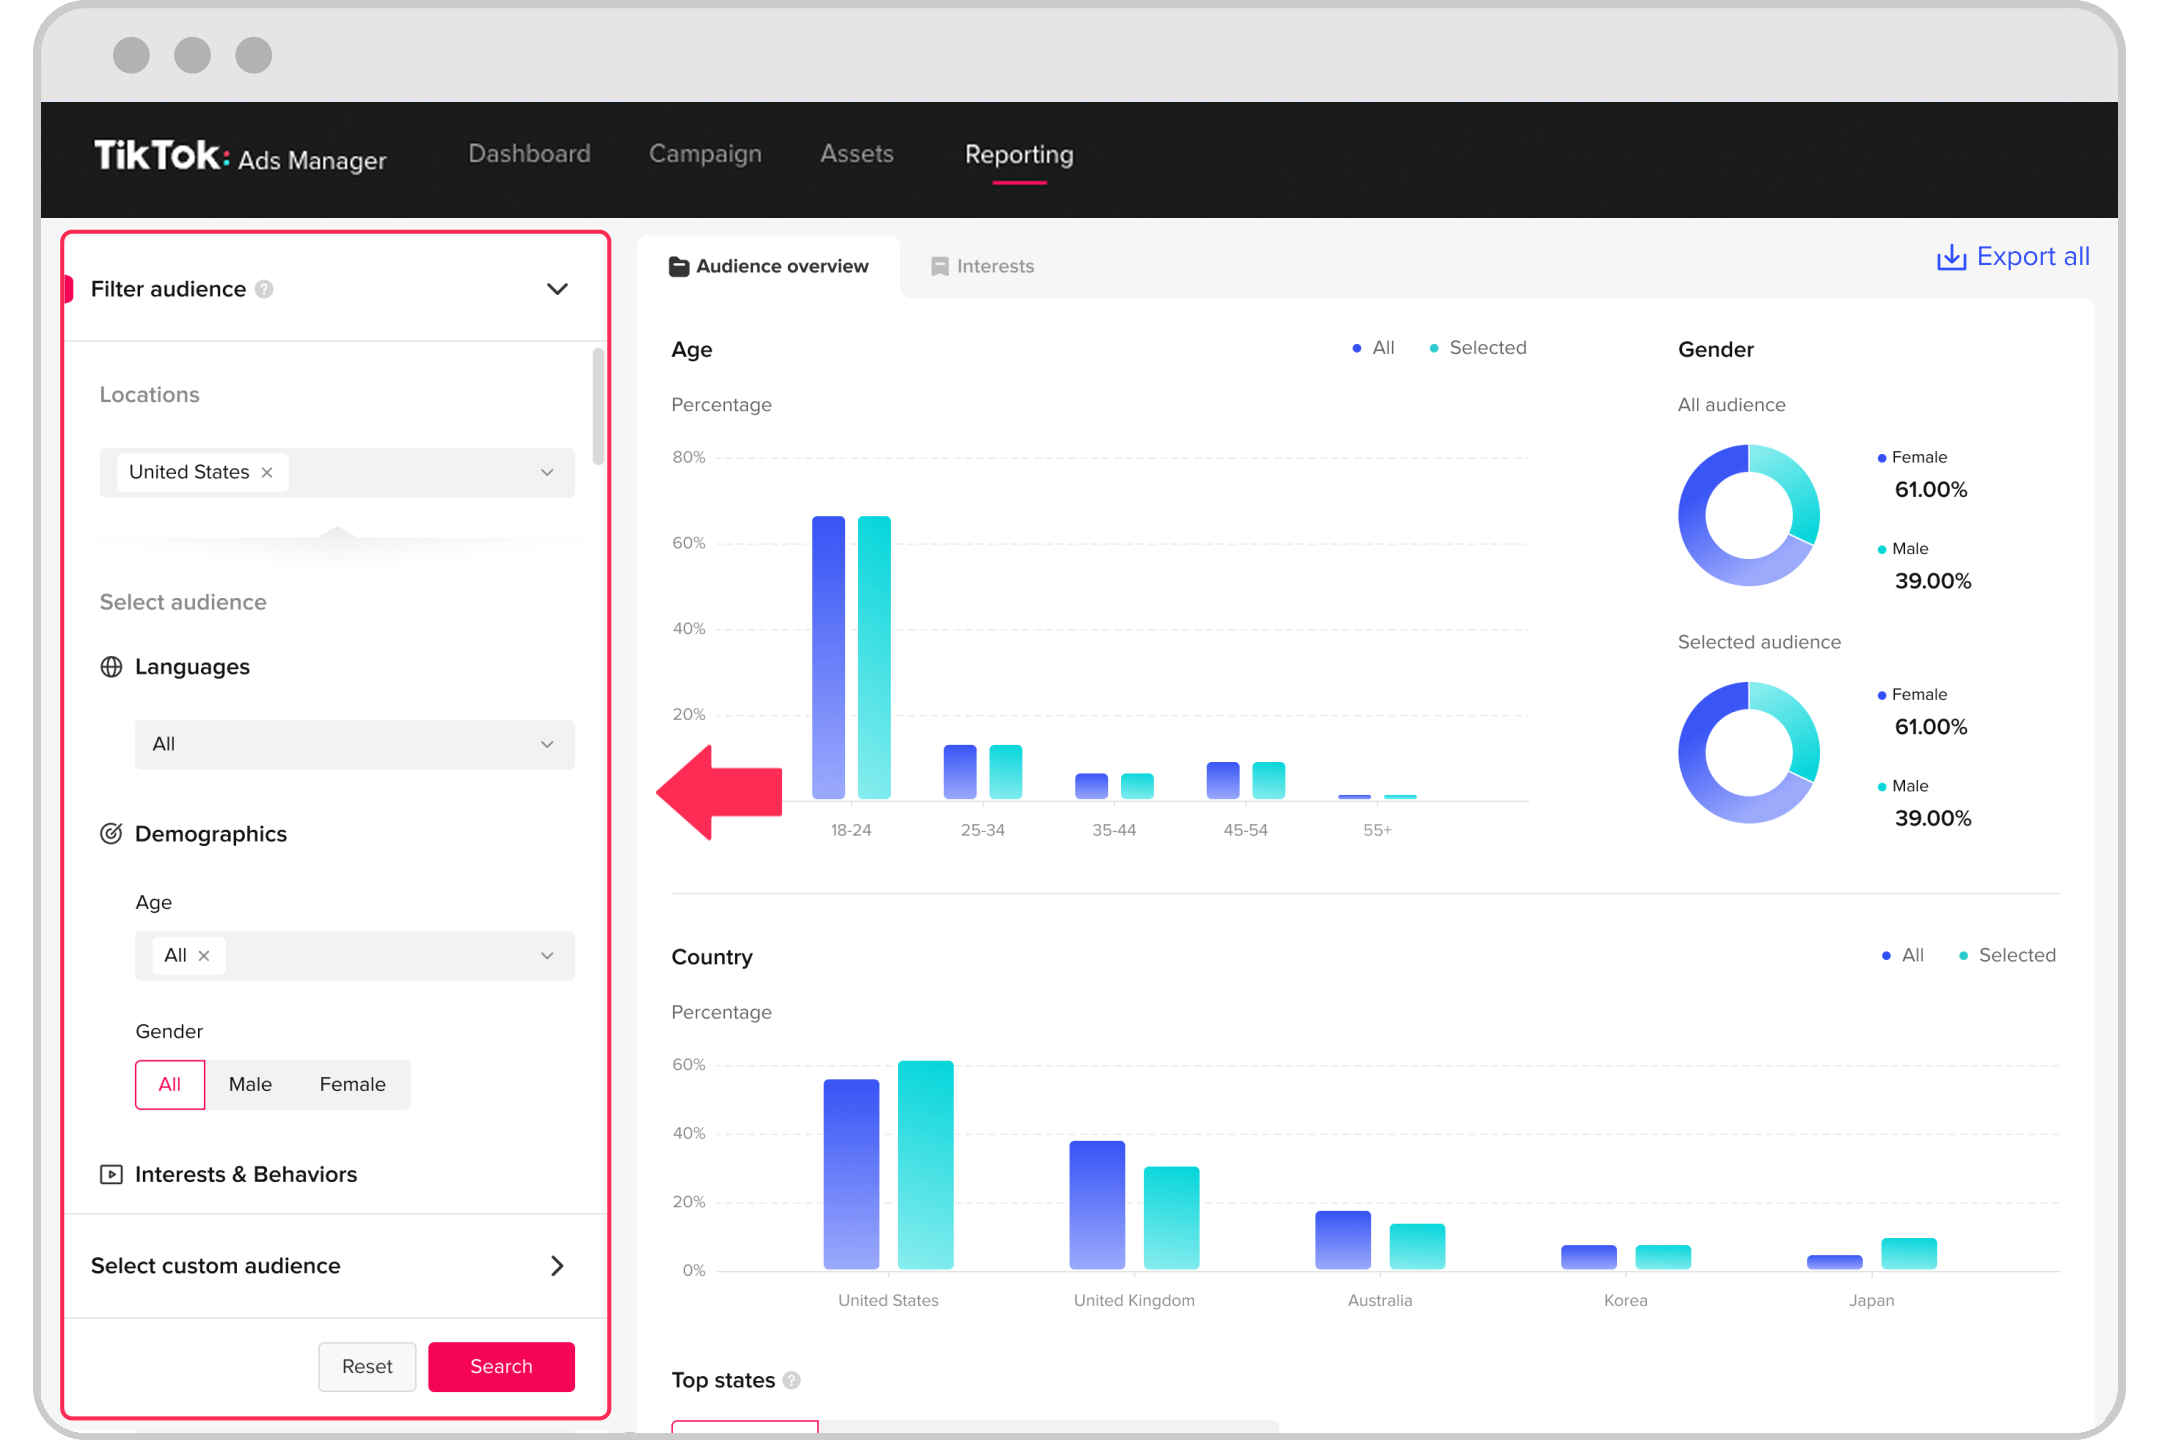
Task: Select the Female gender radio button
Action: (350, 1083)
